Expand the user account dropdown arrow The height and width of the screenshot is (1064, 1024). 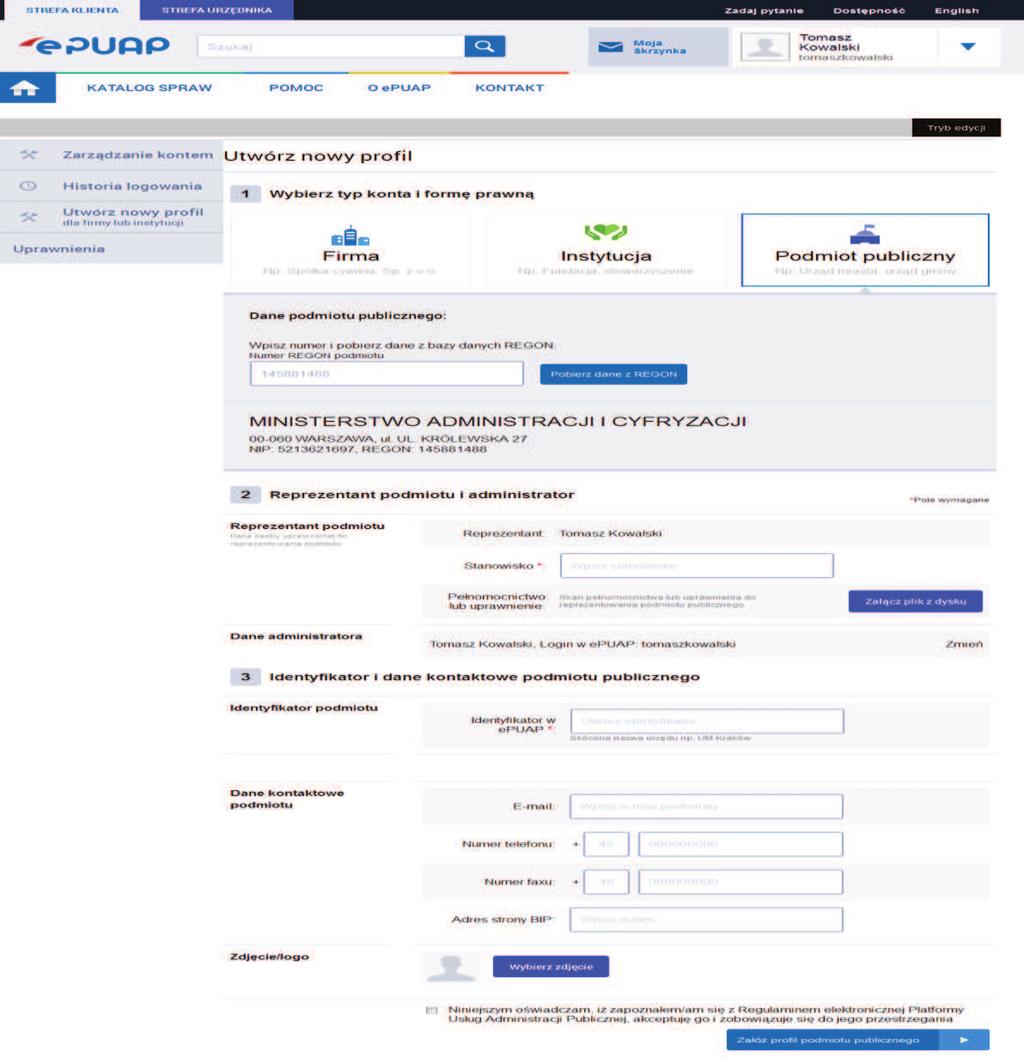[968, 47]
